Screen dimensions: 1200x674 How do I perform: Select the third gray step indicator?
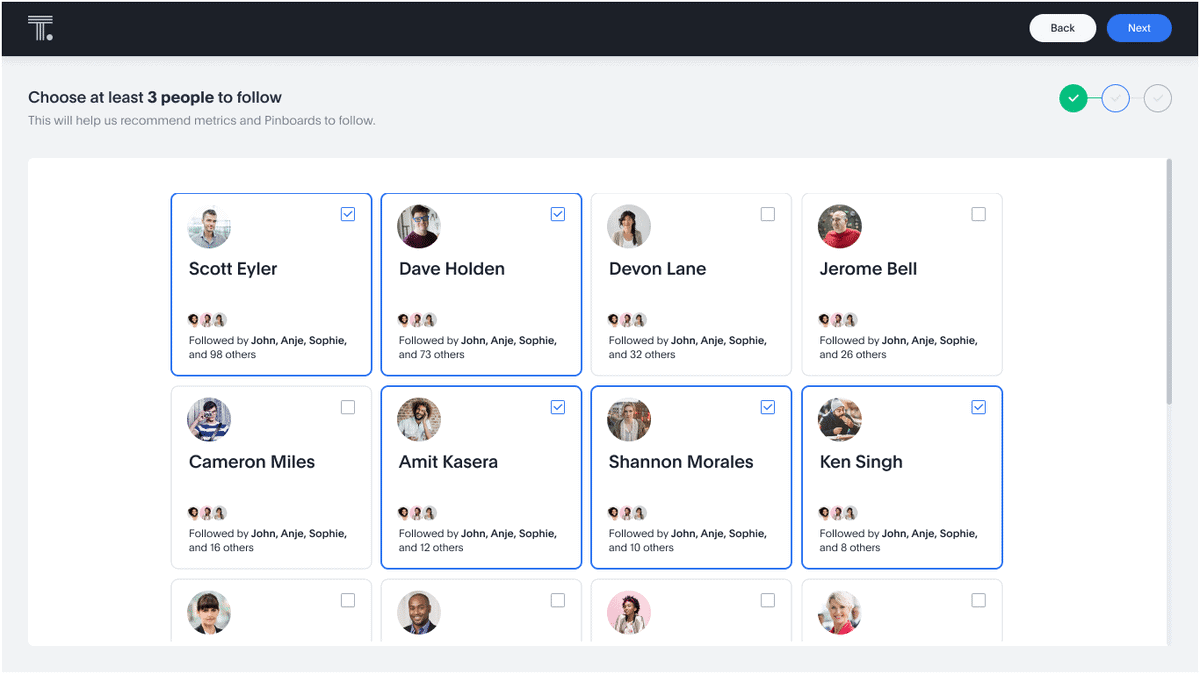[x=1158, y=98]
